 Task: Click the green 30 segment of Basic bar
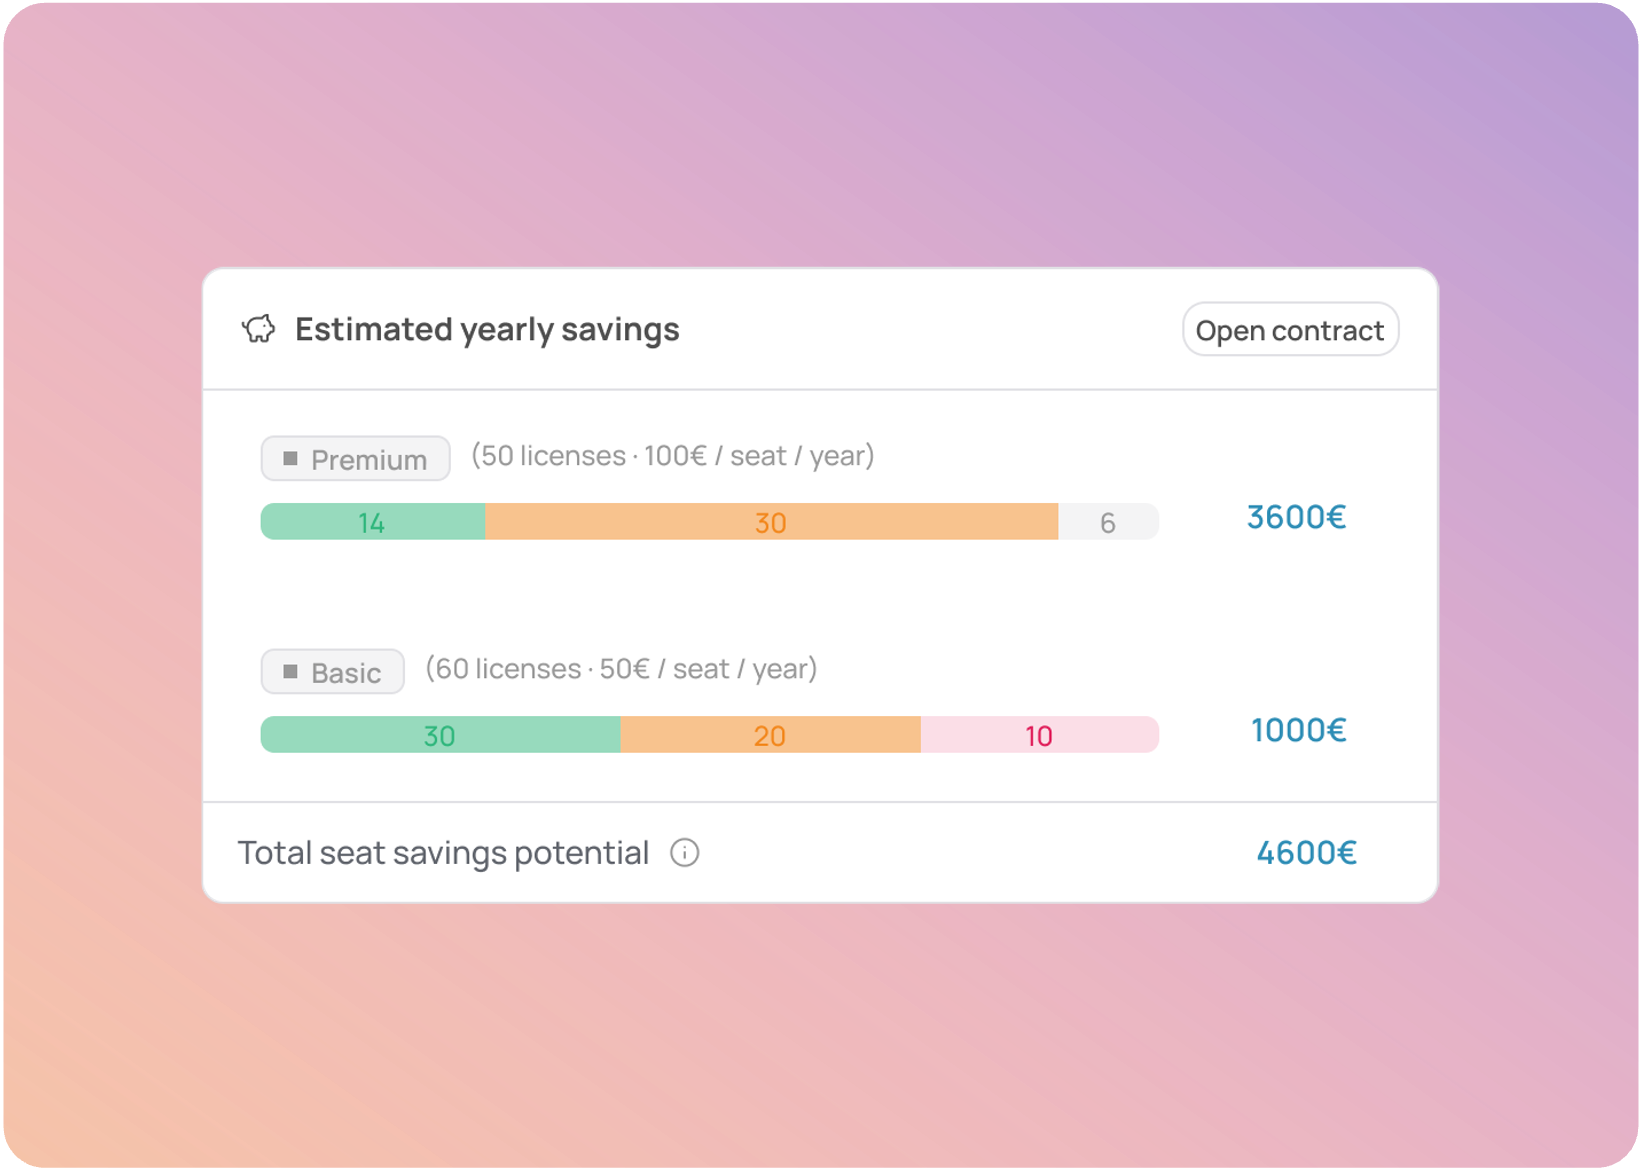(x=440, y=735)
